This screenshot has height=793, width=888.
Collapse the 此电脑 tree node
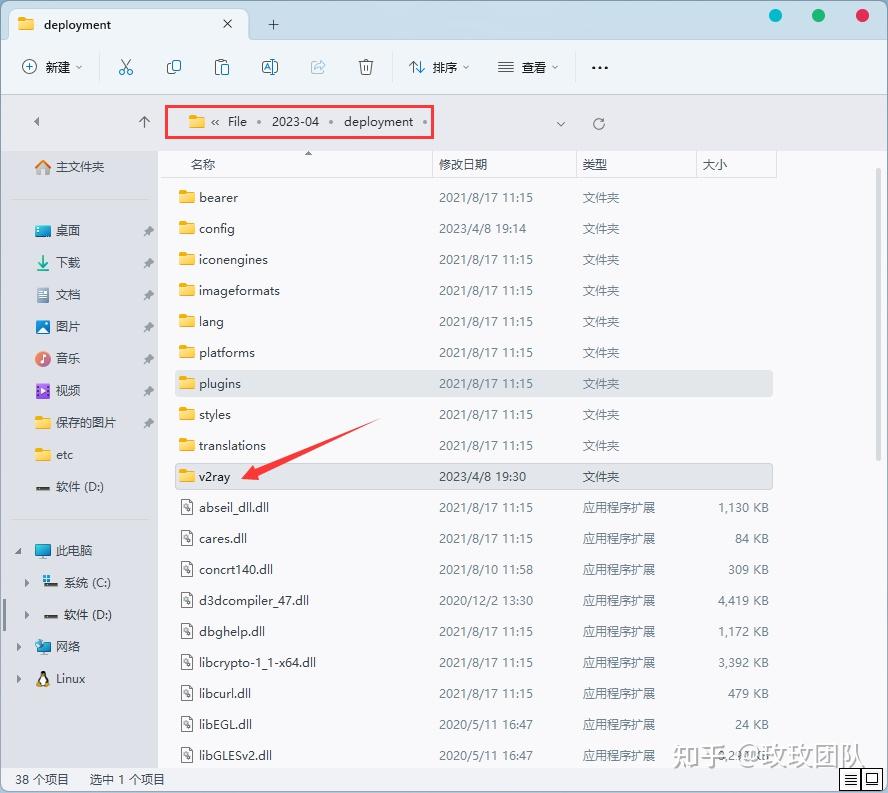click(19, 551)
